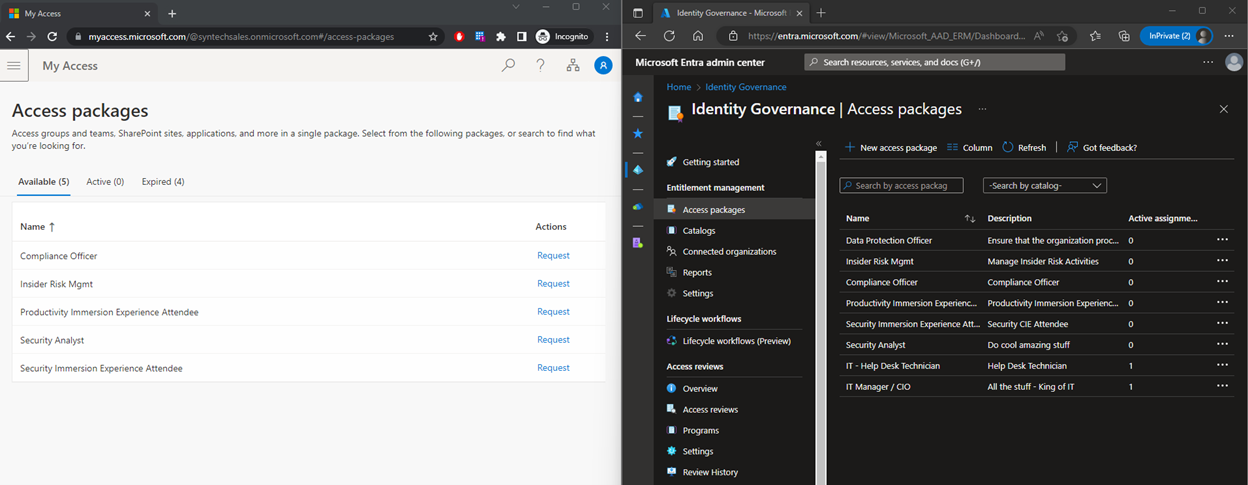This screenshot has height=485, width=1248.
Task: Switch to the Expired (4) tab
Action: pyautogui.click(x=163, y=182)
